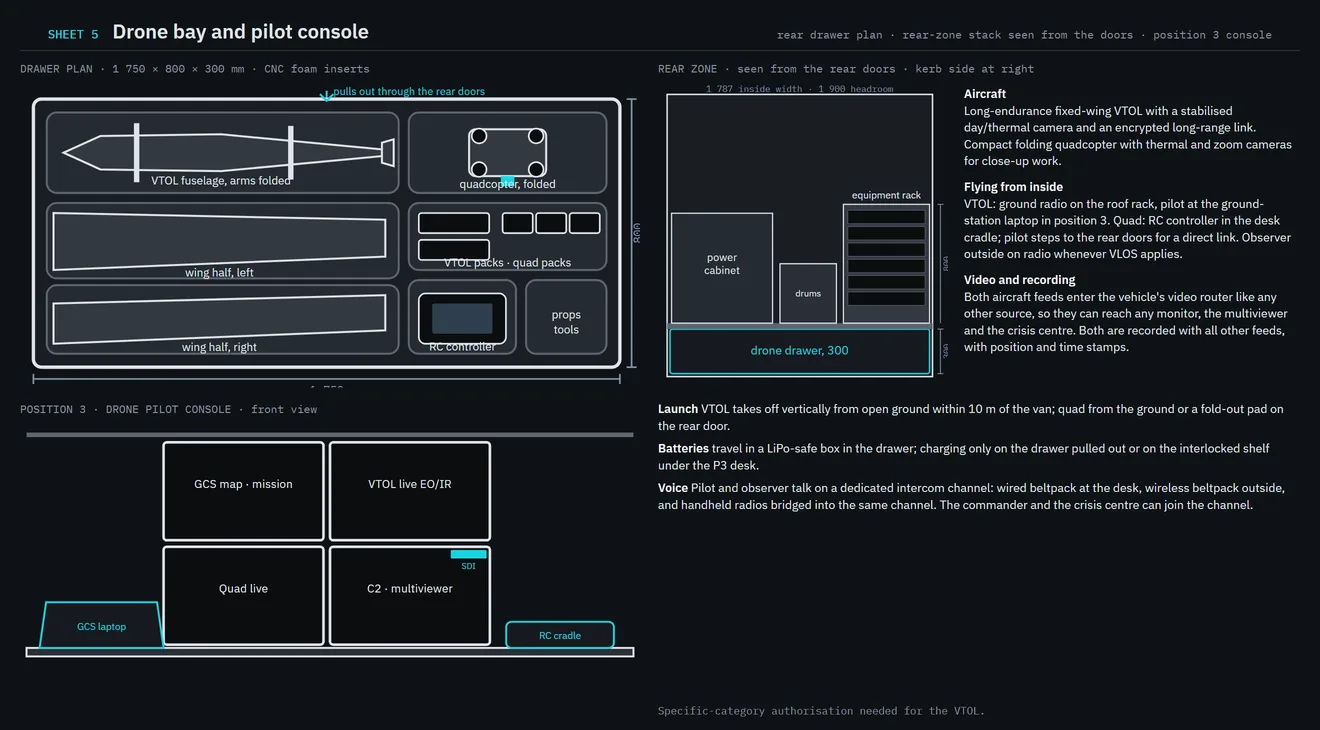1320x730 pixels.
Task: Click the 'Specific-category authorisation needed' footnote
Action: tap(821, 711)
